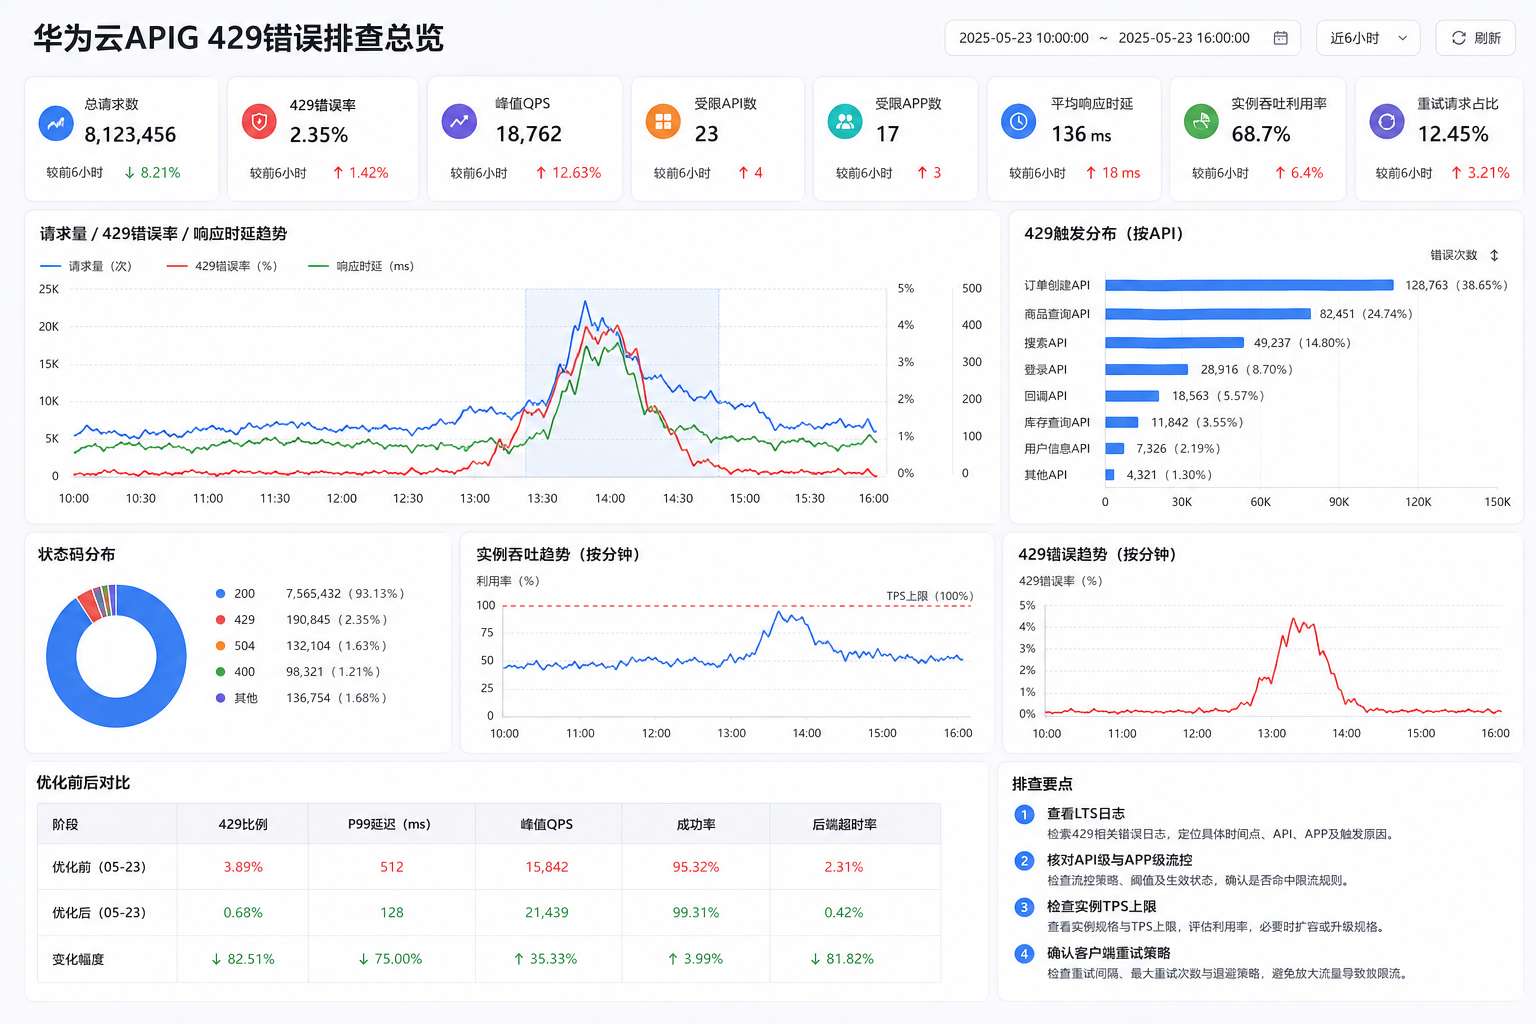Click the TPS上限（100%） label
Image resolution: width=1536 pixels, height=1024 pixels.
[929, 596]
